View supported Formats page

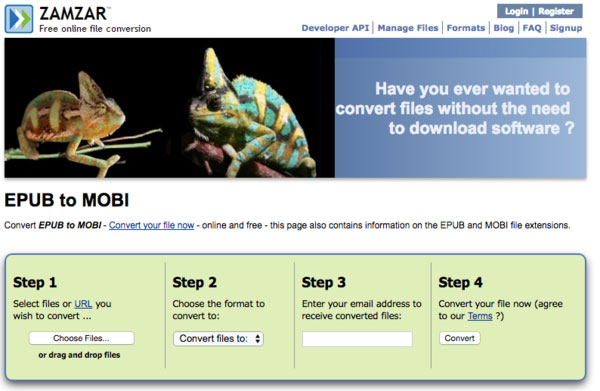[466, 28]
